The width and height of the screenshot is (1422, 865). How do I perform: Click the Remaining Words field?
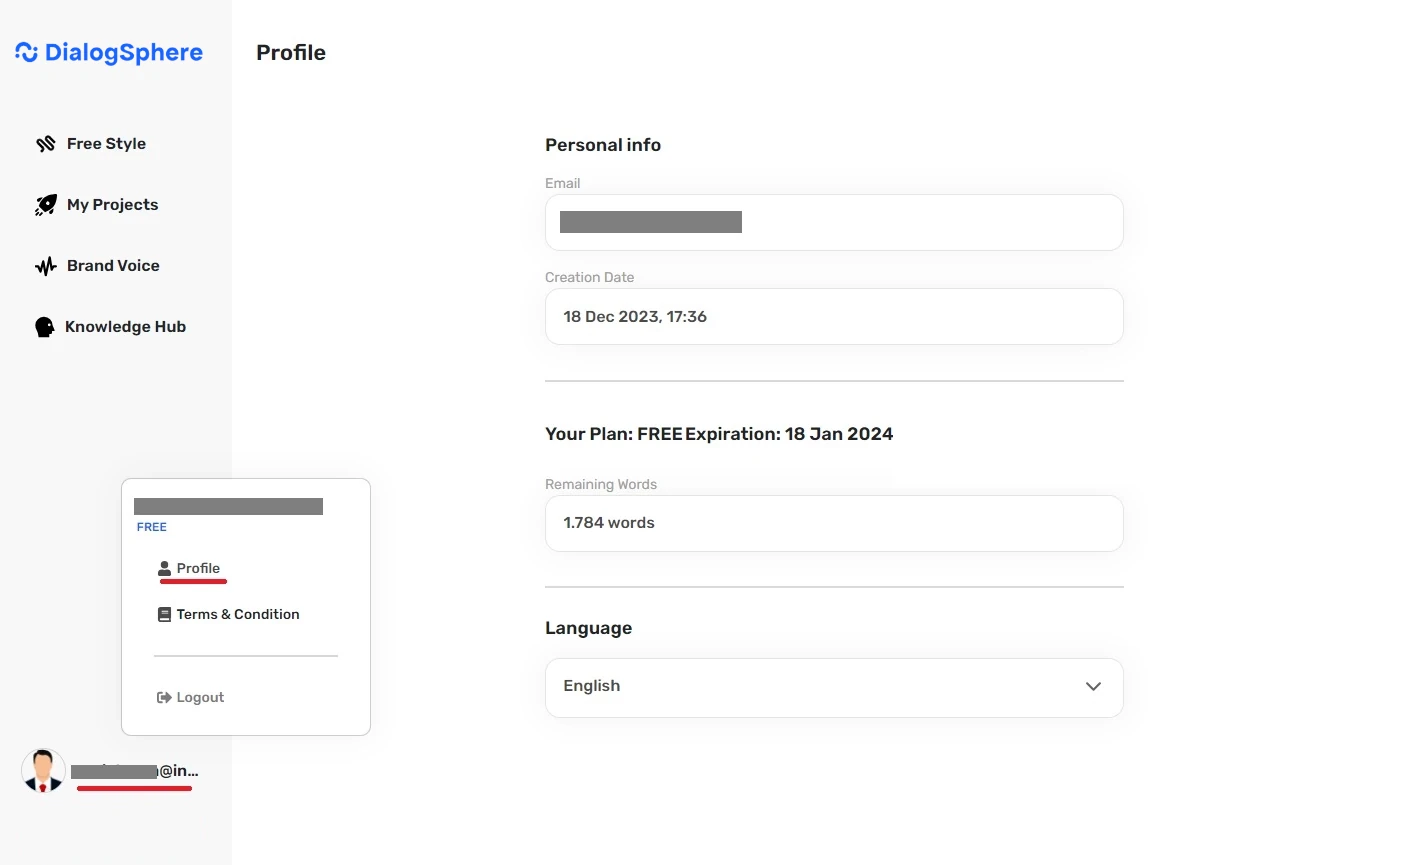833,523
